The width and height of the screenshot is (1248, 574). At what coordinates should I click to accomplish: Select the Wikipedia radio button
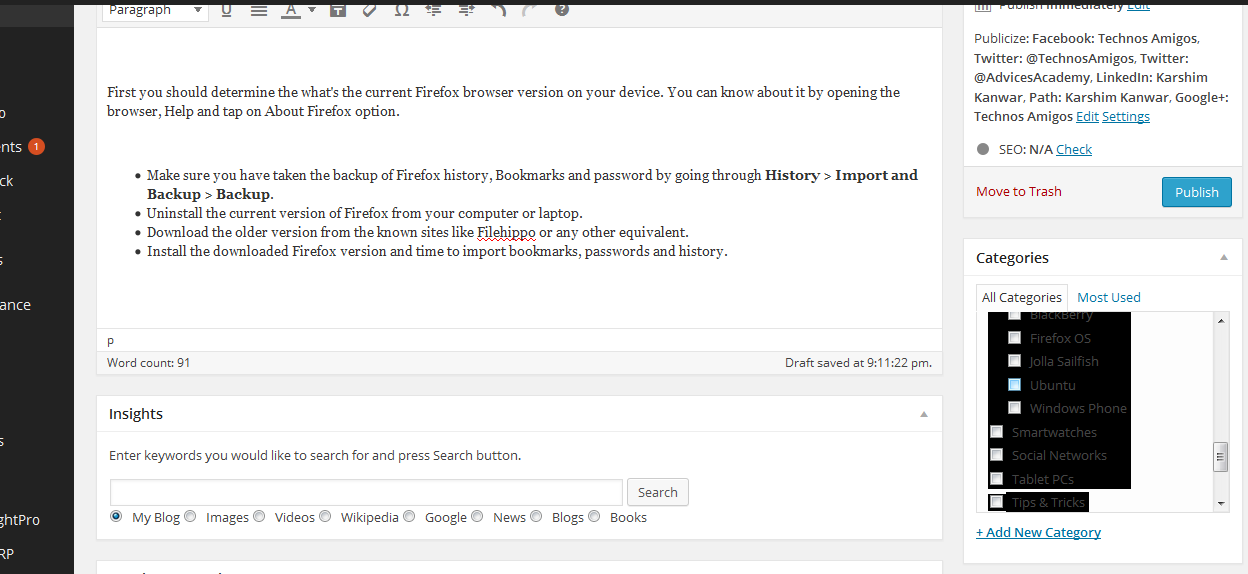point(325,516)
